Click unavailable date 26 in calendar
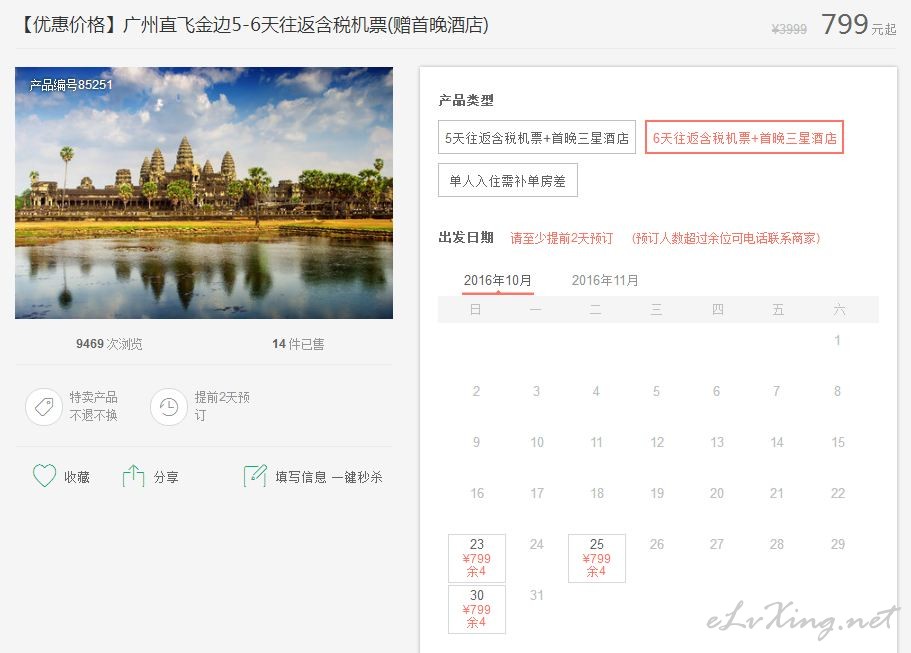This screenshot has height=653, width=911. click(657, 544)
